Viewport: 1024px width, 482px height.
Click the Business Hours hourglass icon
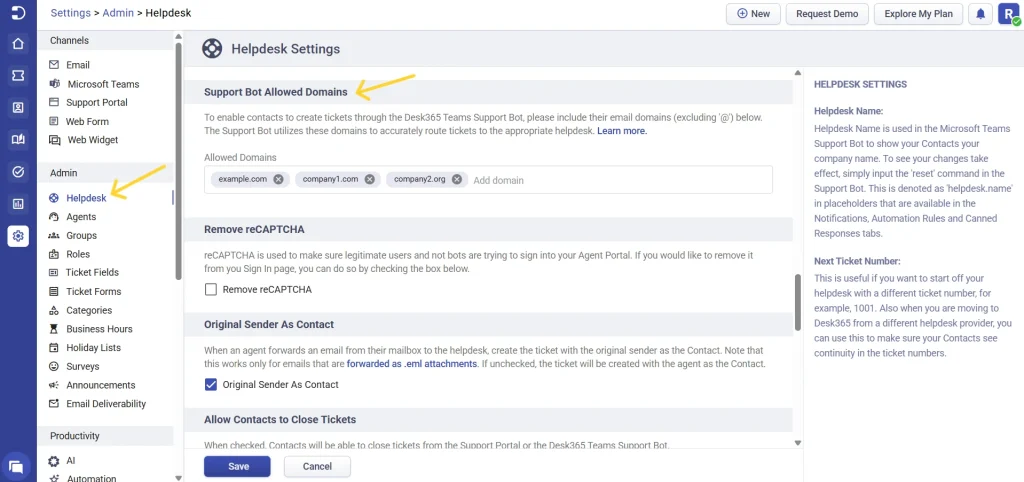click(x=54, y=329)
